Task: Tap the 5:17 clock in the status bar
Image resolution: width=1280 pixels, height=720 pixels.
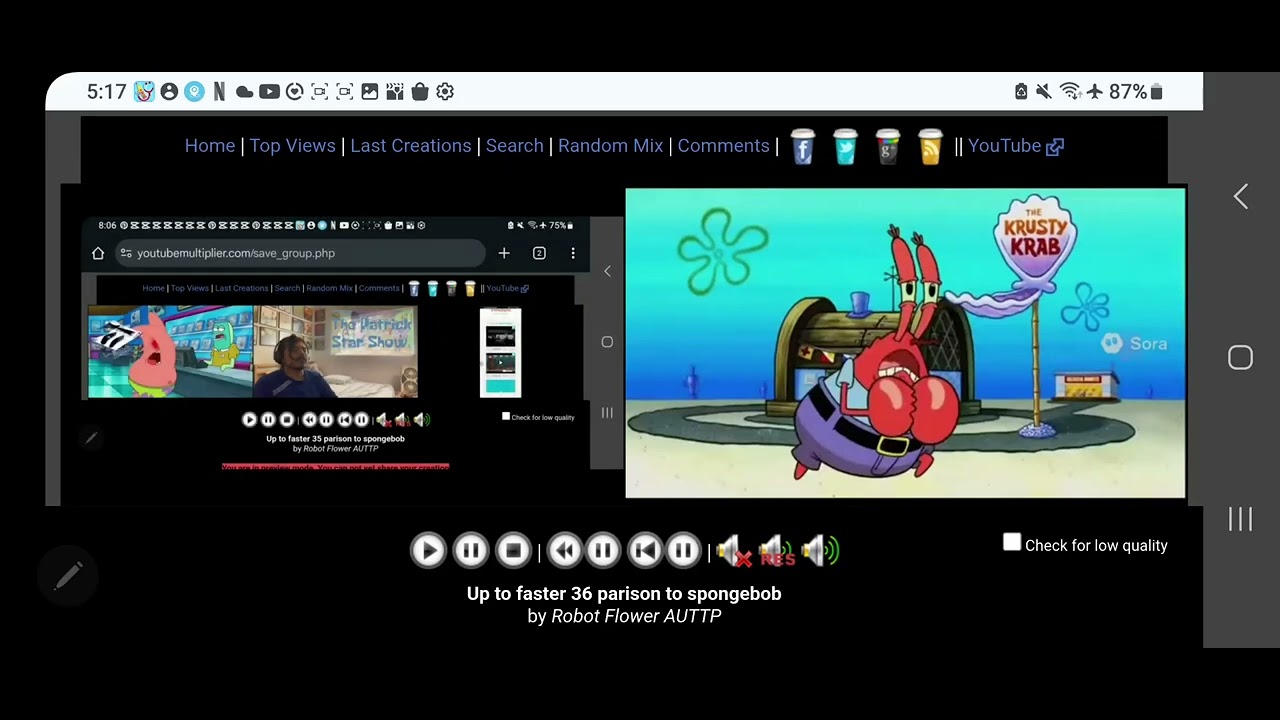Action: click(x=106, y=92)
